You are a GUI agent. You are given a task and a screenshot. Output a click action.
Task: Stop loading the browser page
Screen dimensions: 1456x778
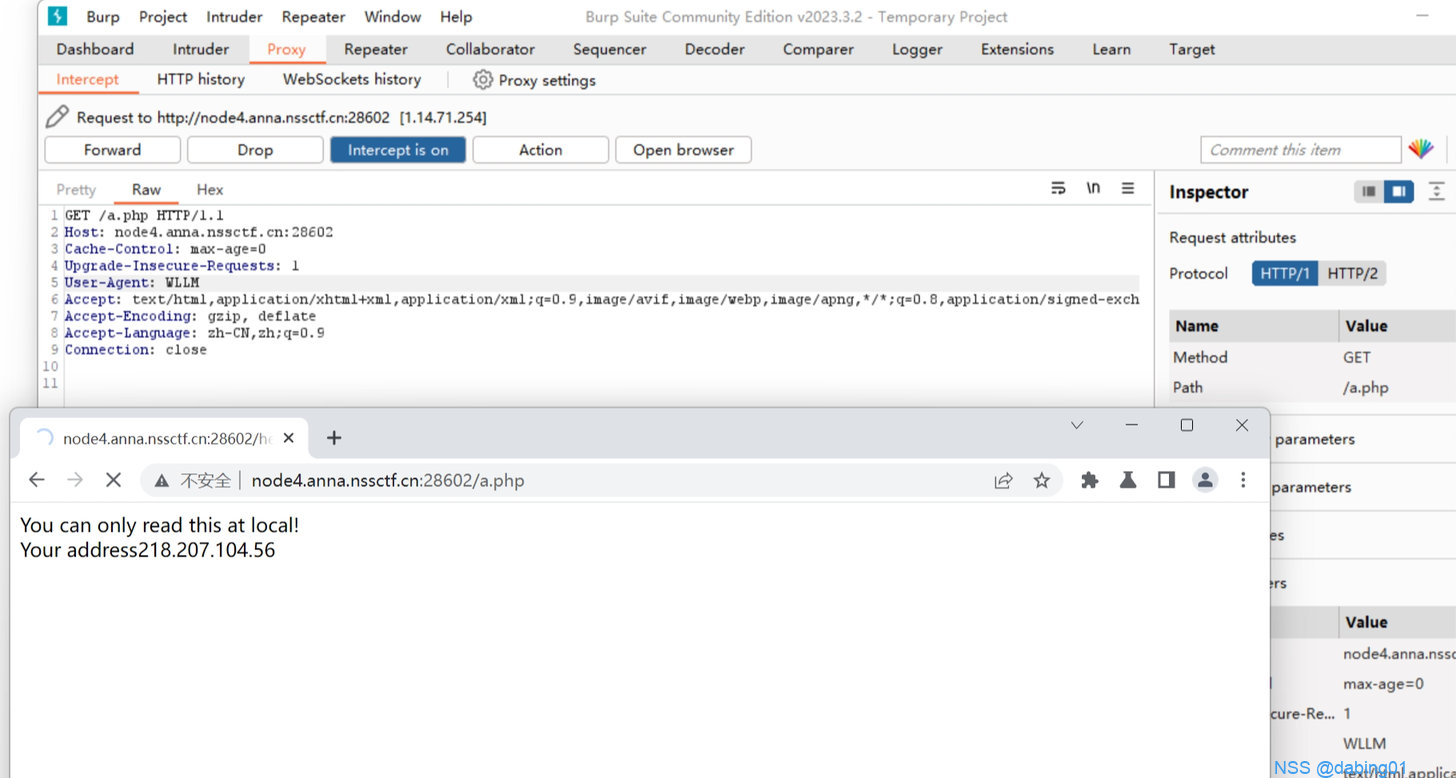click(x=113, y=480)
